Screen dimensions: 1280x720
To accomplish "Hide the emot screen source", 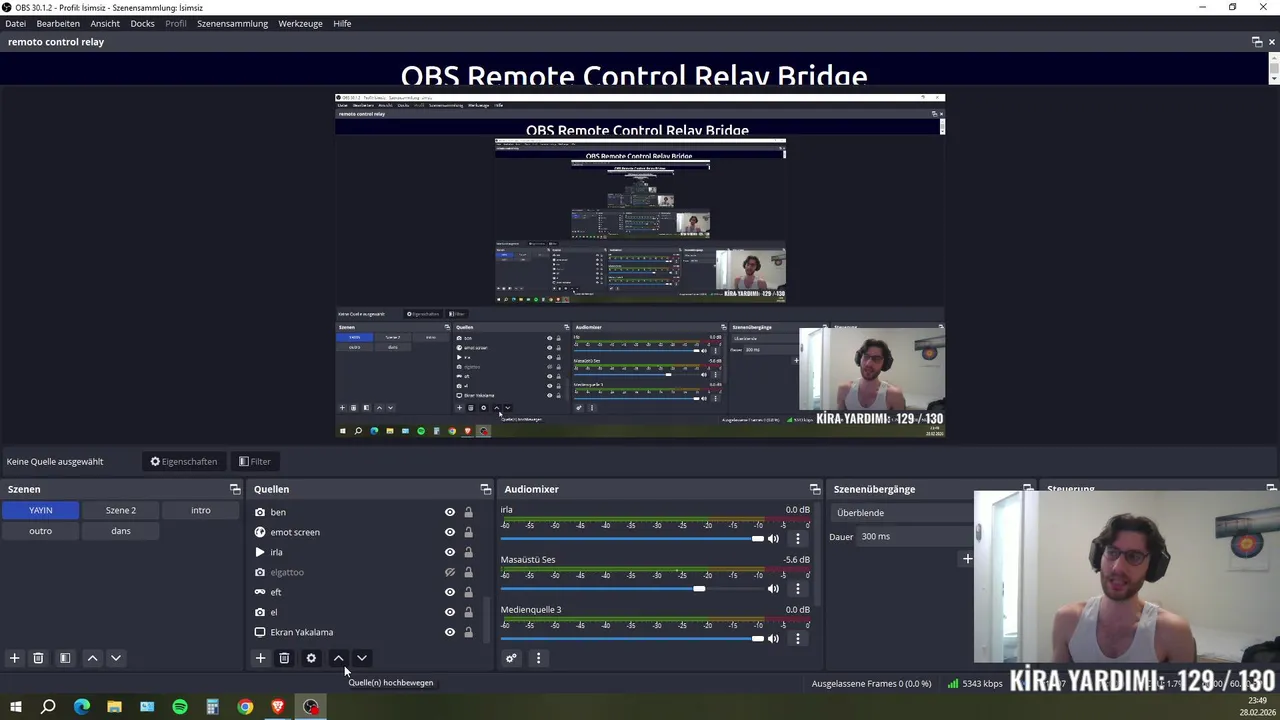I will [450, 532].
